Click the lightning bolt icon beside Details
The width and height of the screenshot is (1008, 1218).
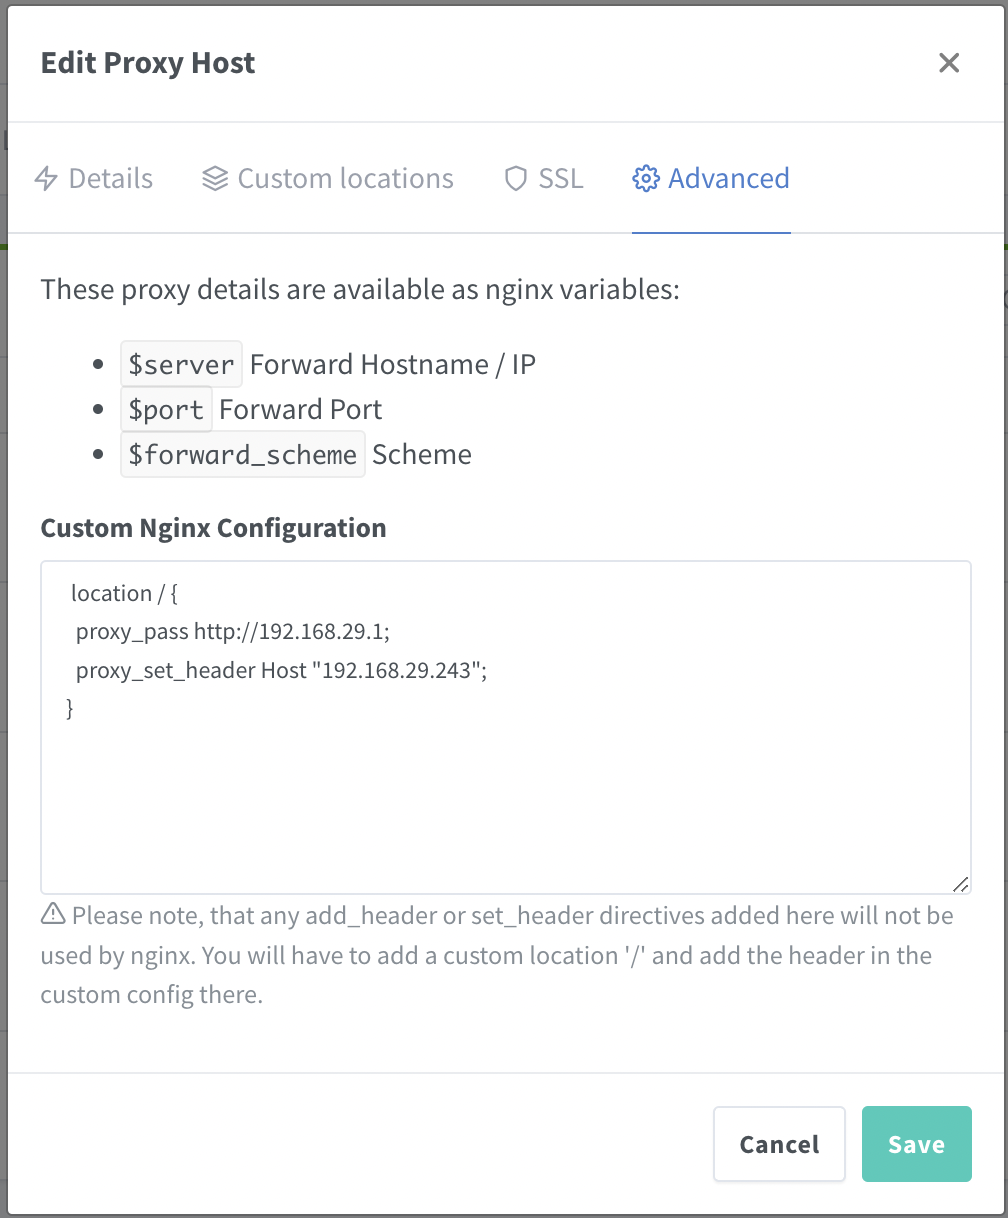pos(46,179)
